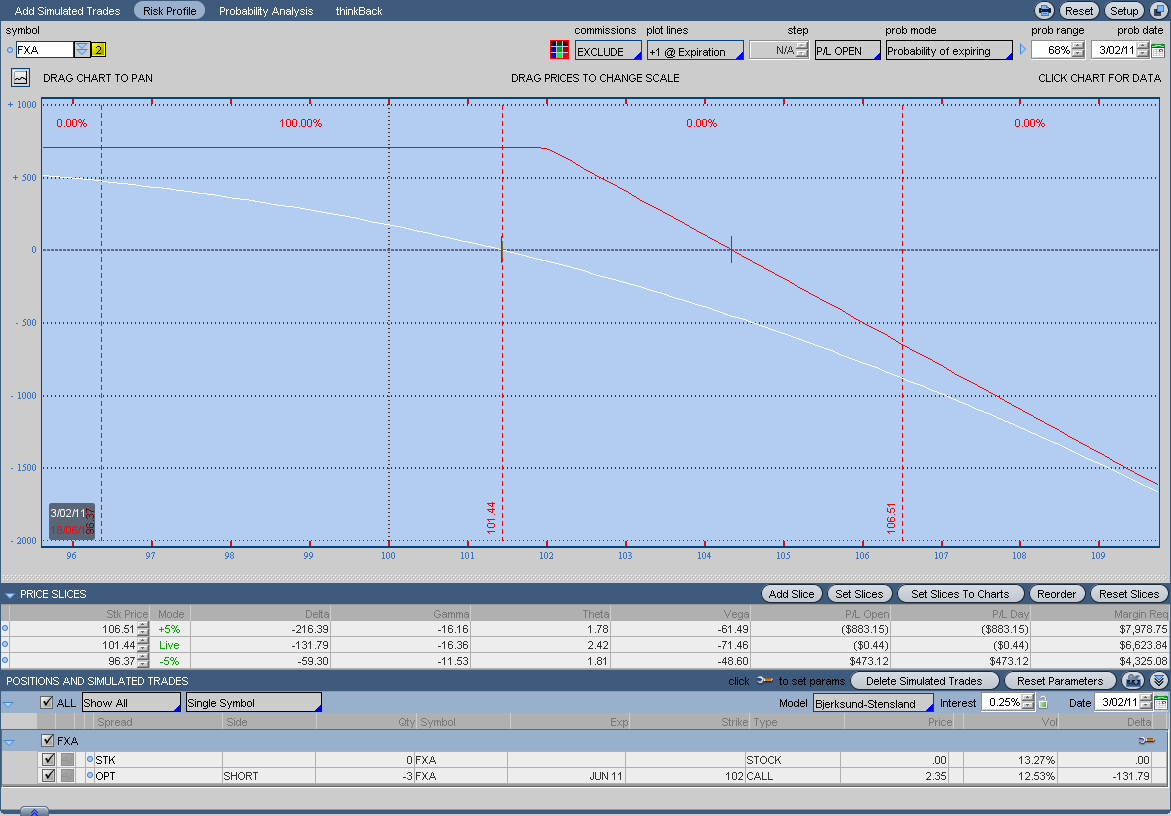Click Add Slice

point(792,594)
